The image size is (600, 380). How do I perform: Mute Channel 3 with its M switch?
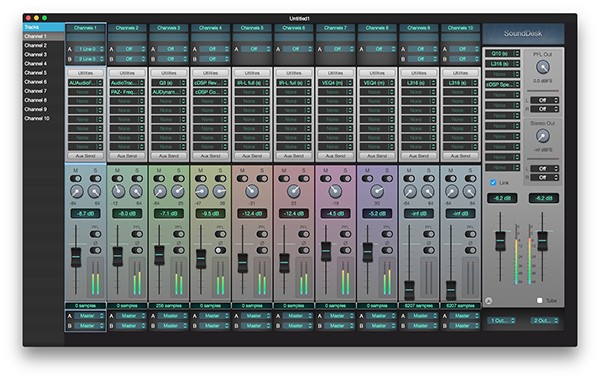point(159,179)
